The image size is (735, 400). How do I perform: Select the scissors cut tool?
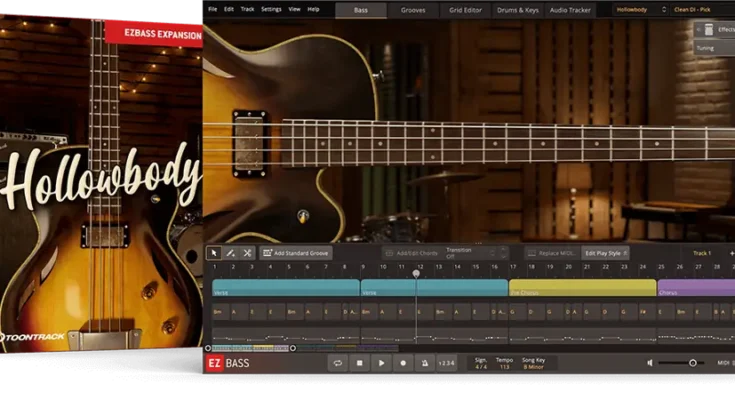(247, 253)
